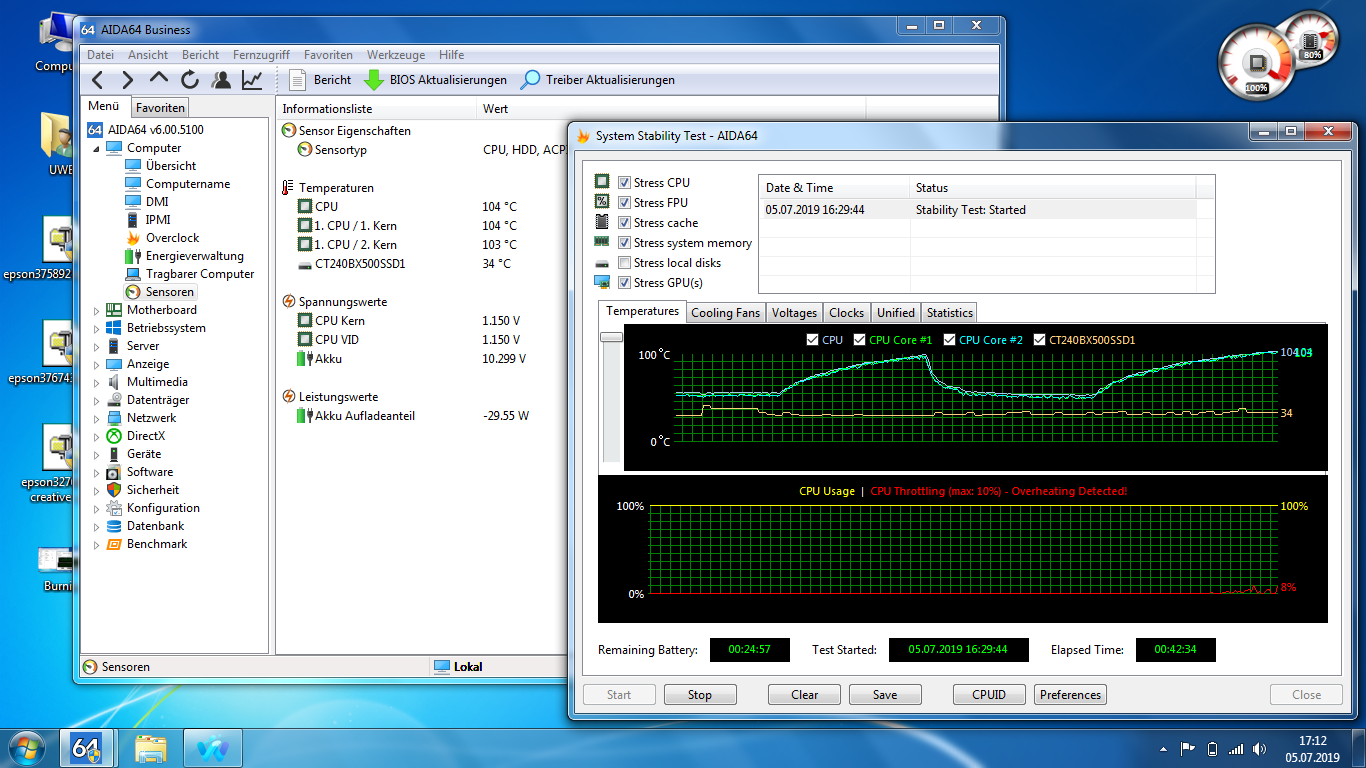The height and width of the screenshot is (768, 1366).
Task: Toggle the CPU graph checkbox
Action: 812,340
